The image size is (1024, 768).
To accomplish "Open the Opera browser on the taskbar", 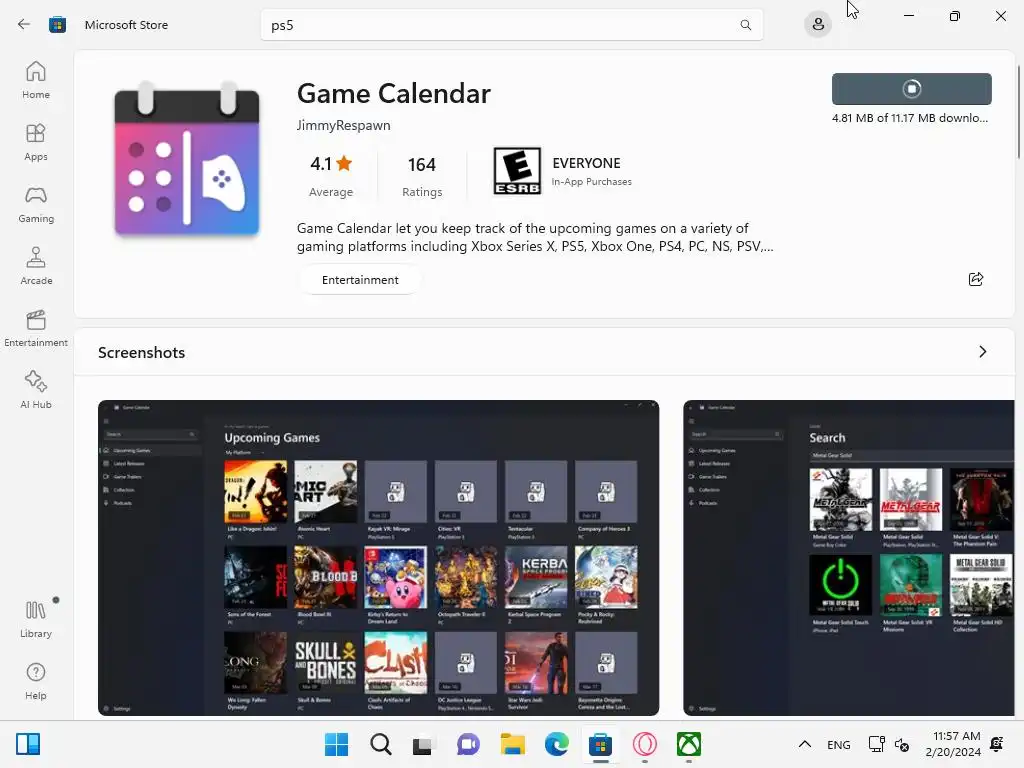I will tap(645, 744).
